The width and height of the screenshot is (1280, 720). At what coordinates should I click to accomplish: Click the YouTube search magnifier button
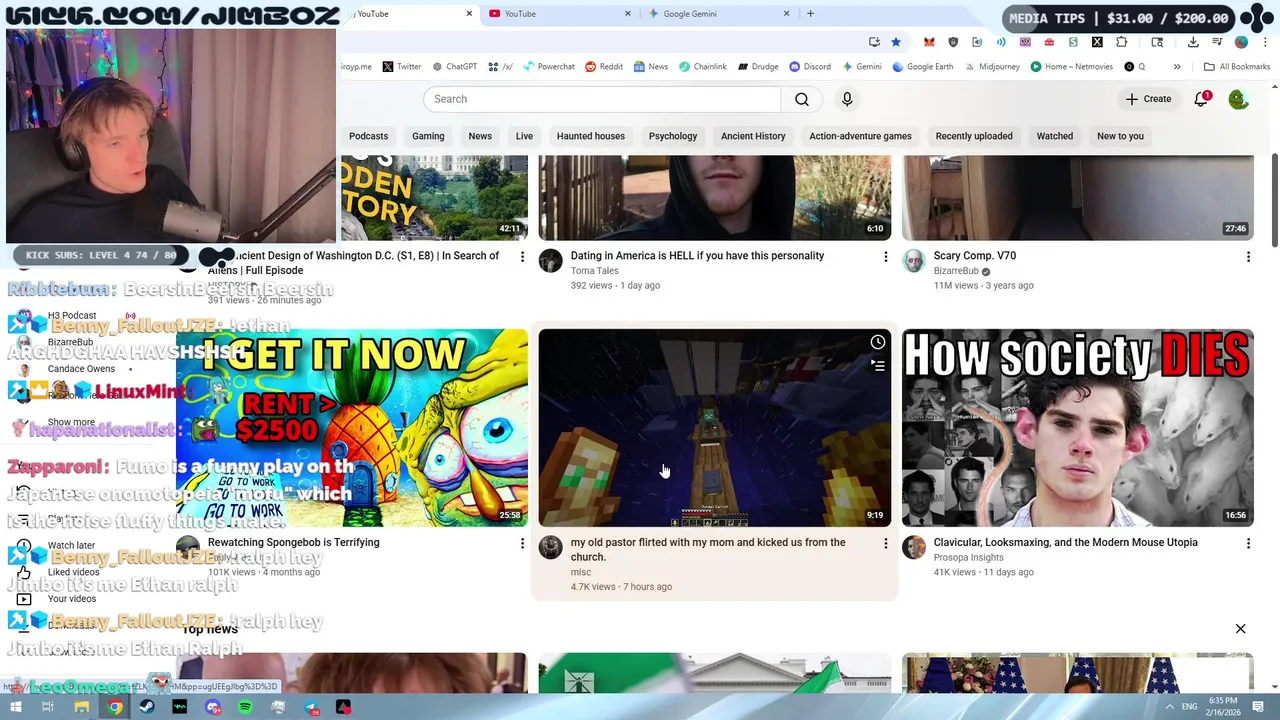(801, 99)
